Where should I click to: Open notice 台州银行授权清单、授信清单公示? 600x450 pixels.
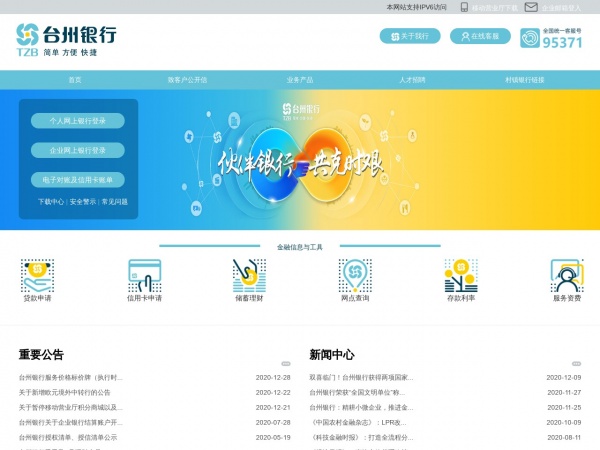coord(68,437)
